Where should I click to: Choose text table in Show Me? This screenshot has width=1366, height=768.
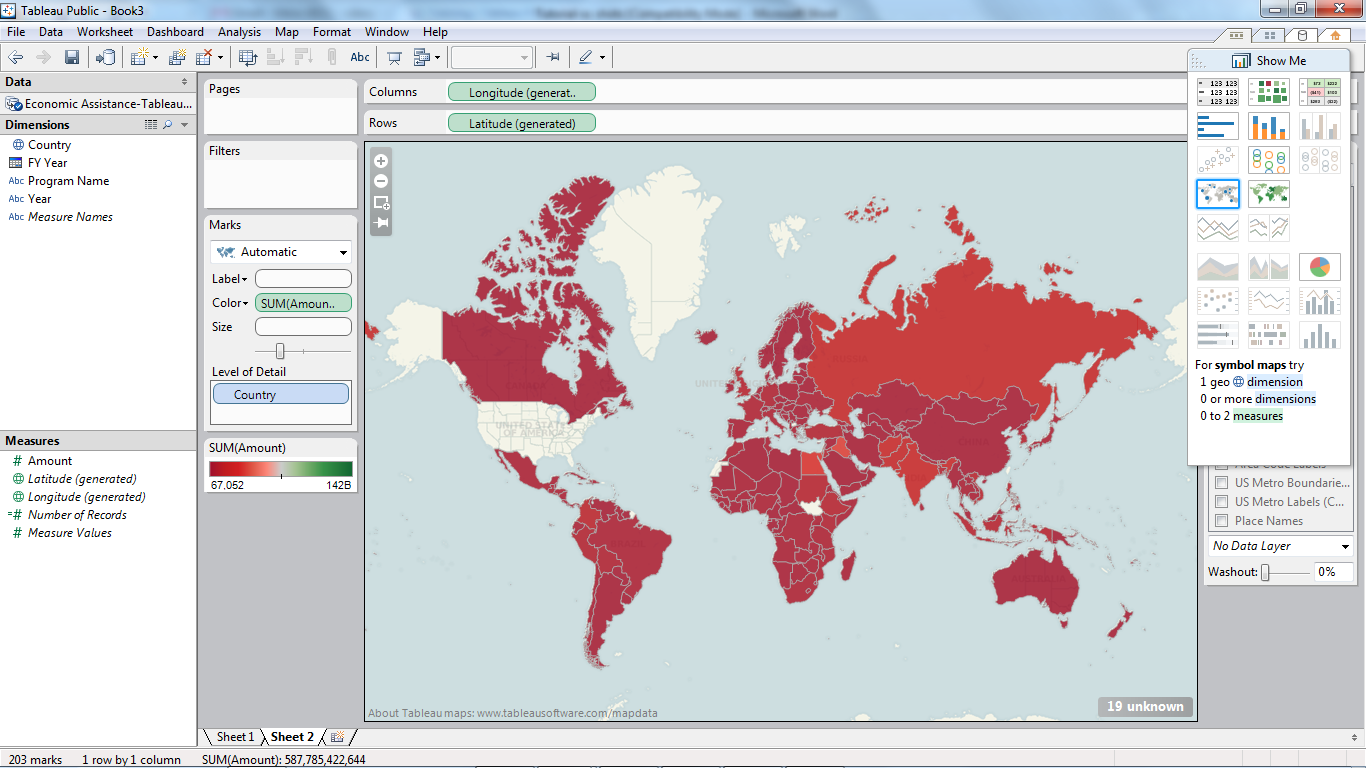pyautogui.click(x=1218, y=92)
